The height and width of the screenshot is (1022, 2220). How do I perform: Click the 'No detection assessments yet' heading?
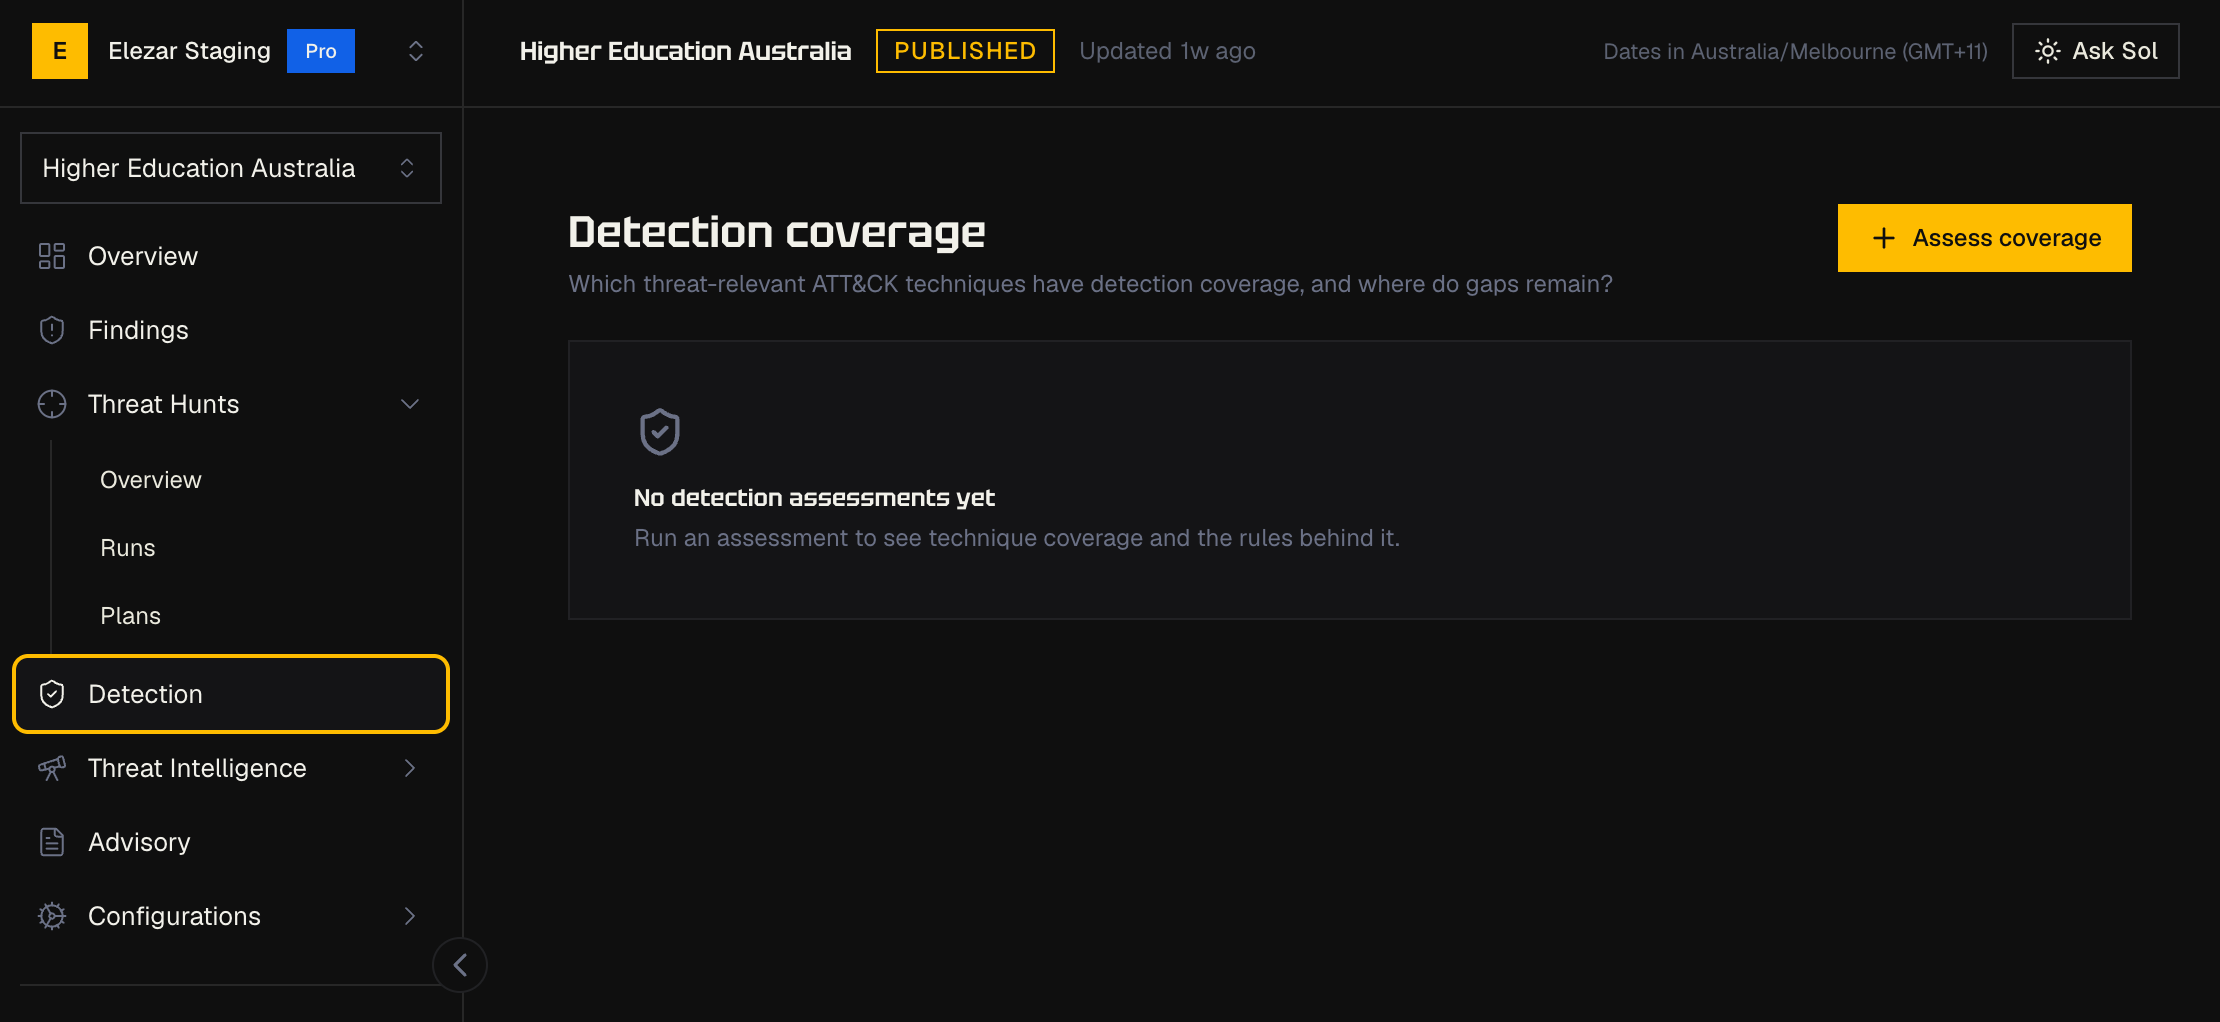click(814, 497)
